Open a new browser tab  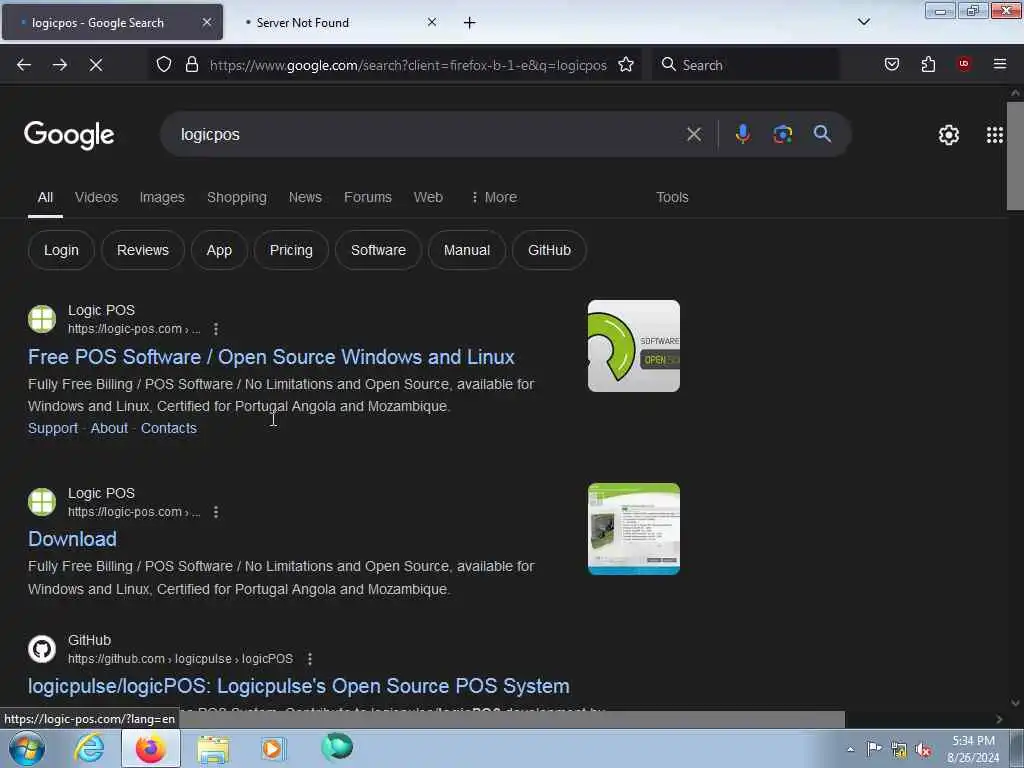[x=470, y=23]
